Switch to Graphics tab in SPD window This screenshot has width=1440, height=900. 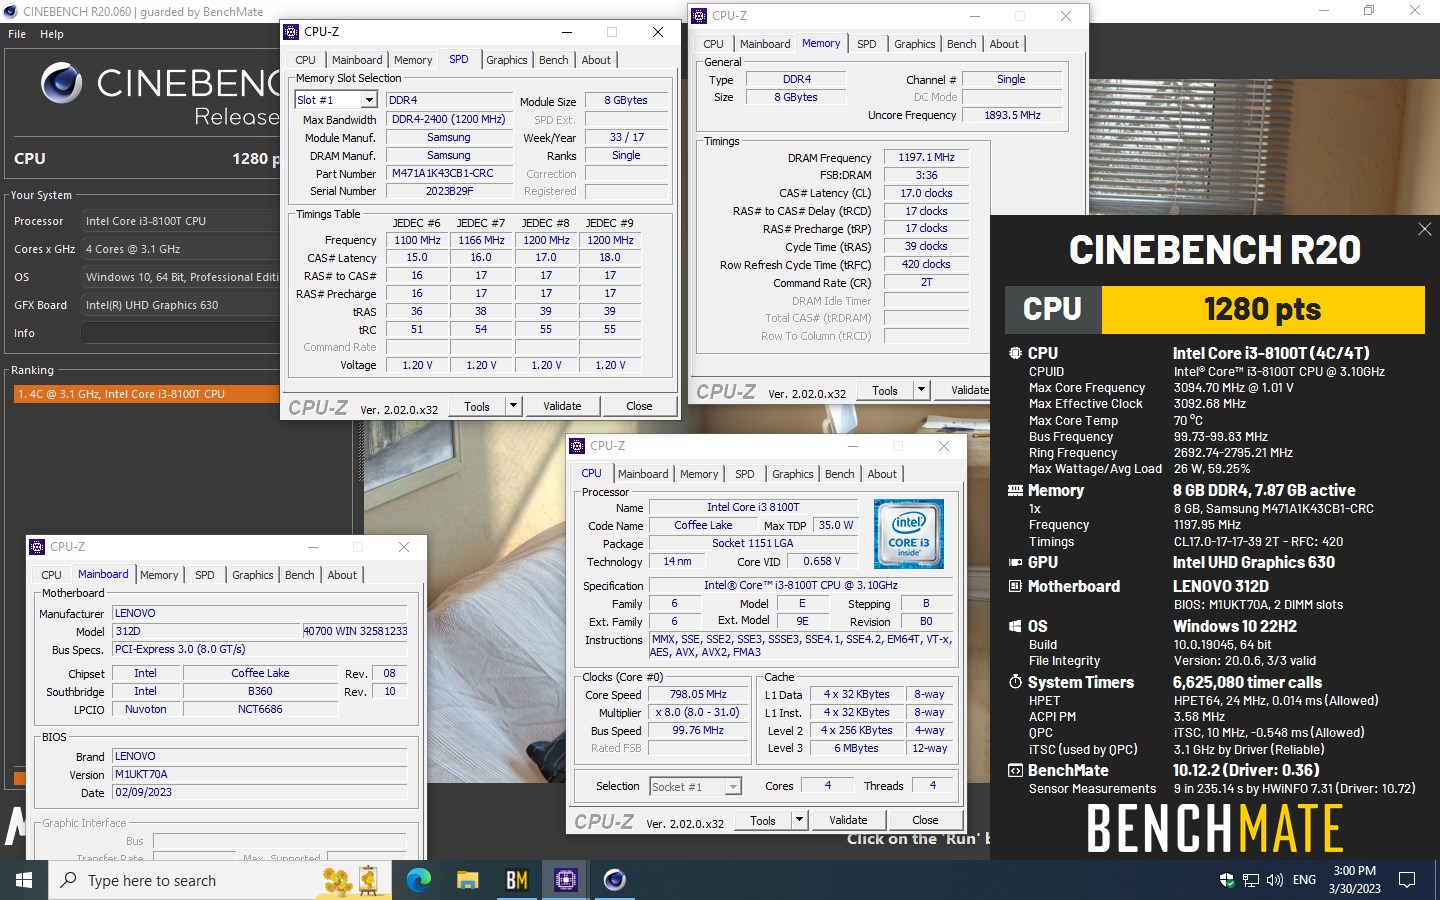[507, 60]
